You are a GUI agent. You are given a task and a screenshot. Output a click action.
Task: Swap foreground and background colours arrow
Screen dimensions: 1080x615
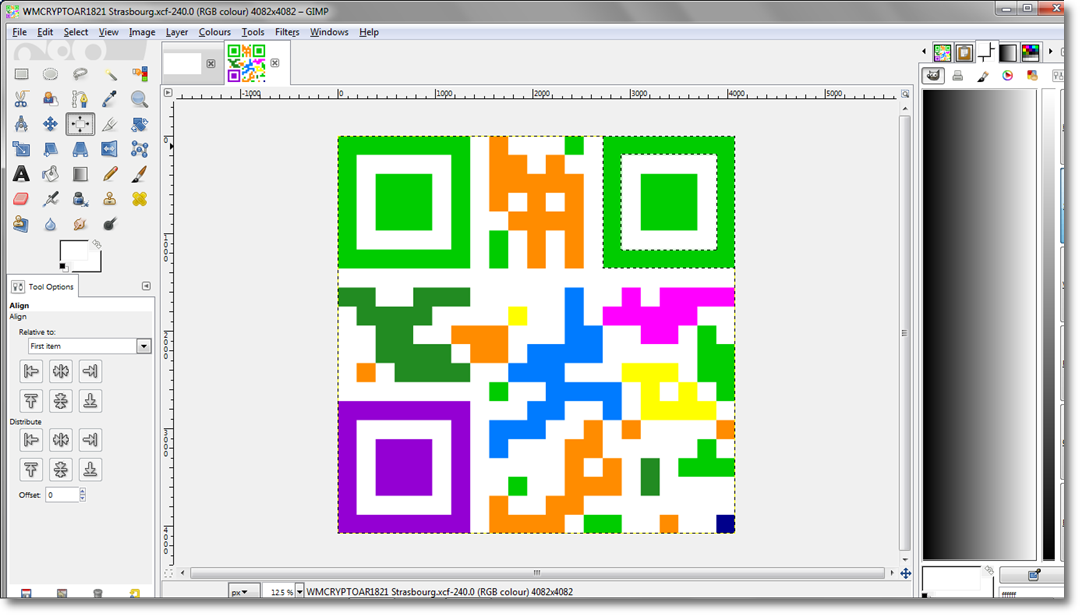96,244
